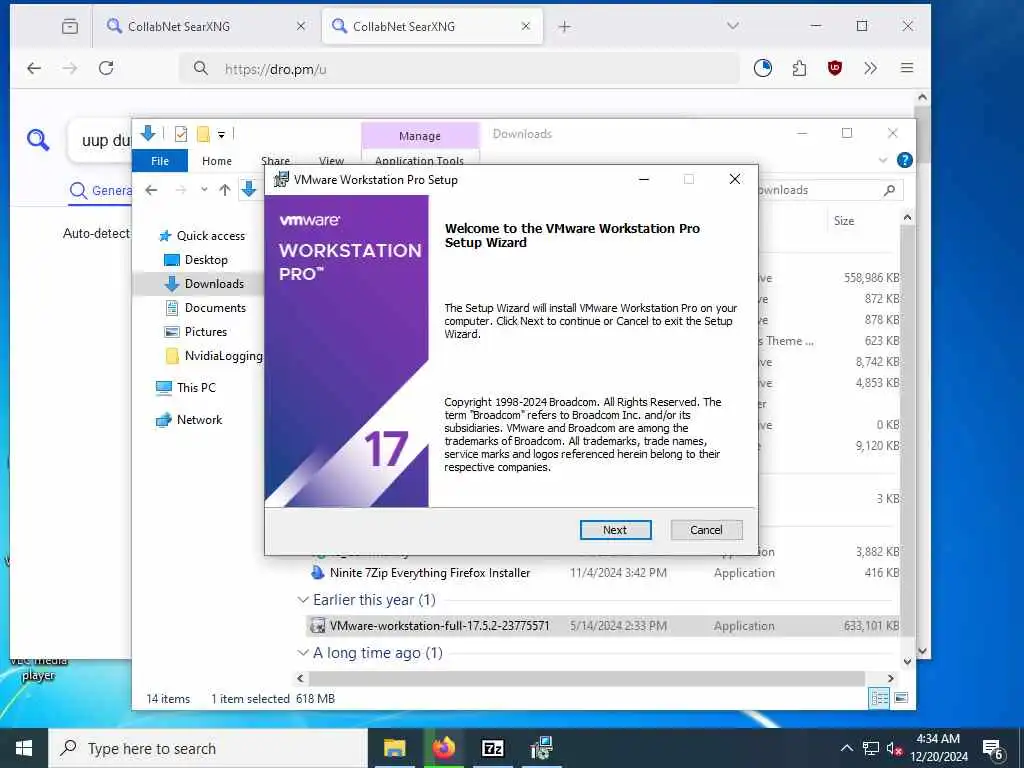Reload page in Firefox
This screenshot has height=768, width=1024.
(106, 68)
